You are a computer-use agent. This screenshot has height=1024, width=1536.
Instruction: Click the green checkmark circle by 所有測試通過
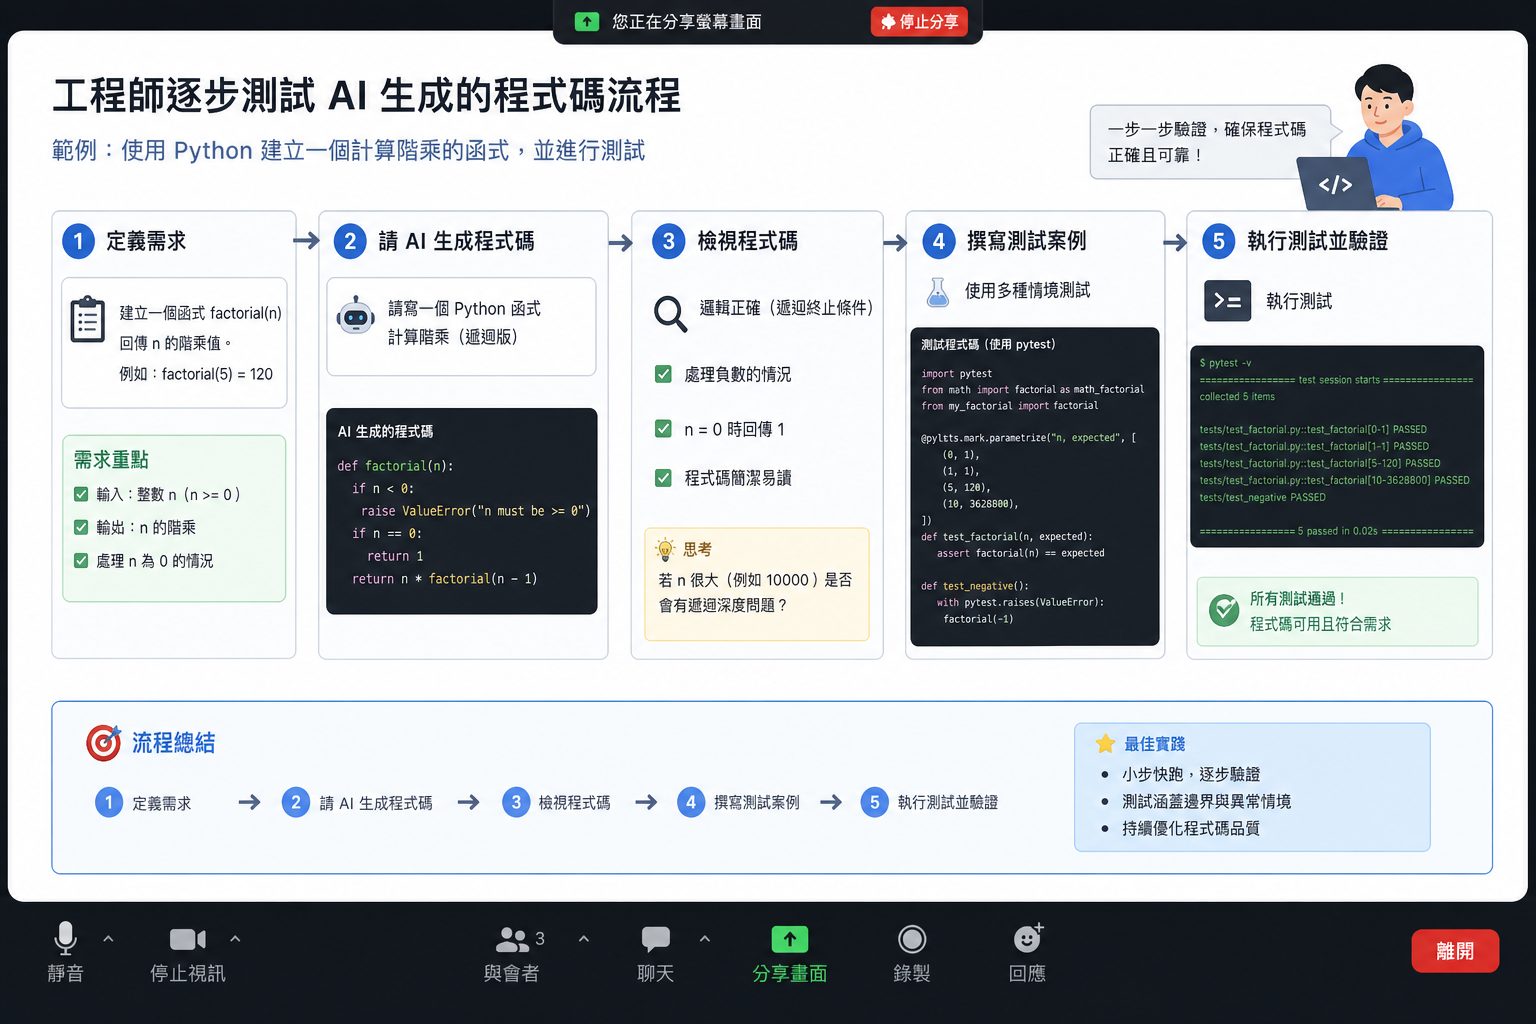(x=1224, y=610)
